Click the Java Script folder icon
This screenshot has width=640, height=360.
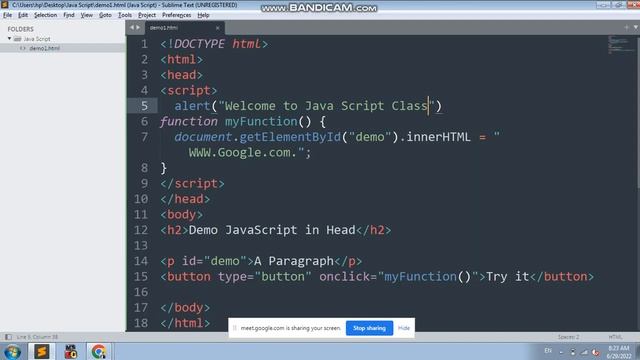(18, 39)
